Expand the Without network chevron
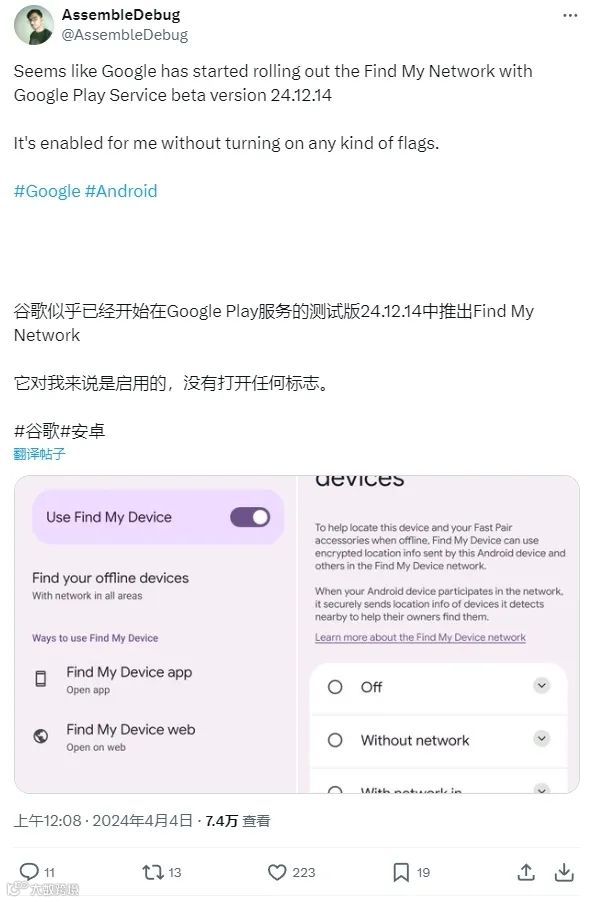The height and width of the screenshot is (902, 594). [x=541, y=738]
